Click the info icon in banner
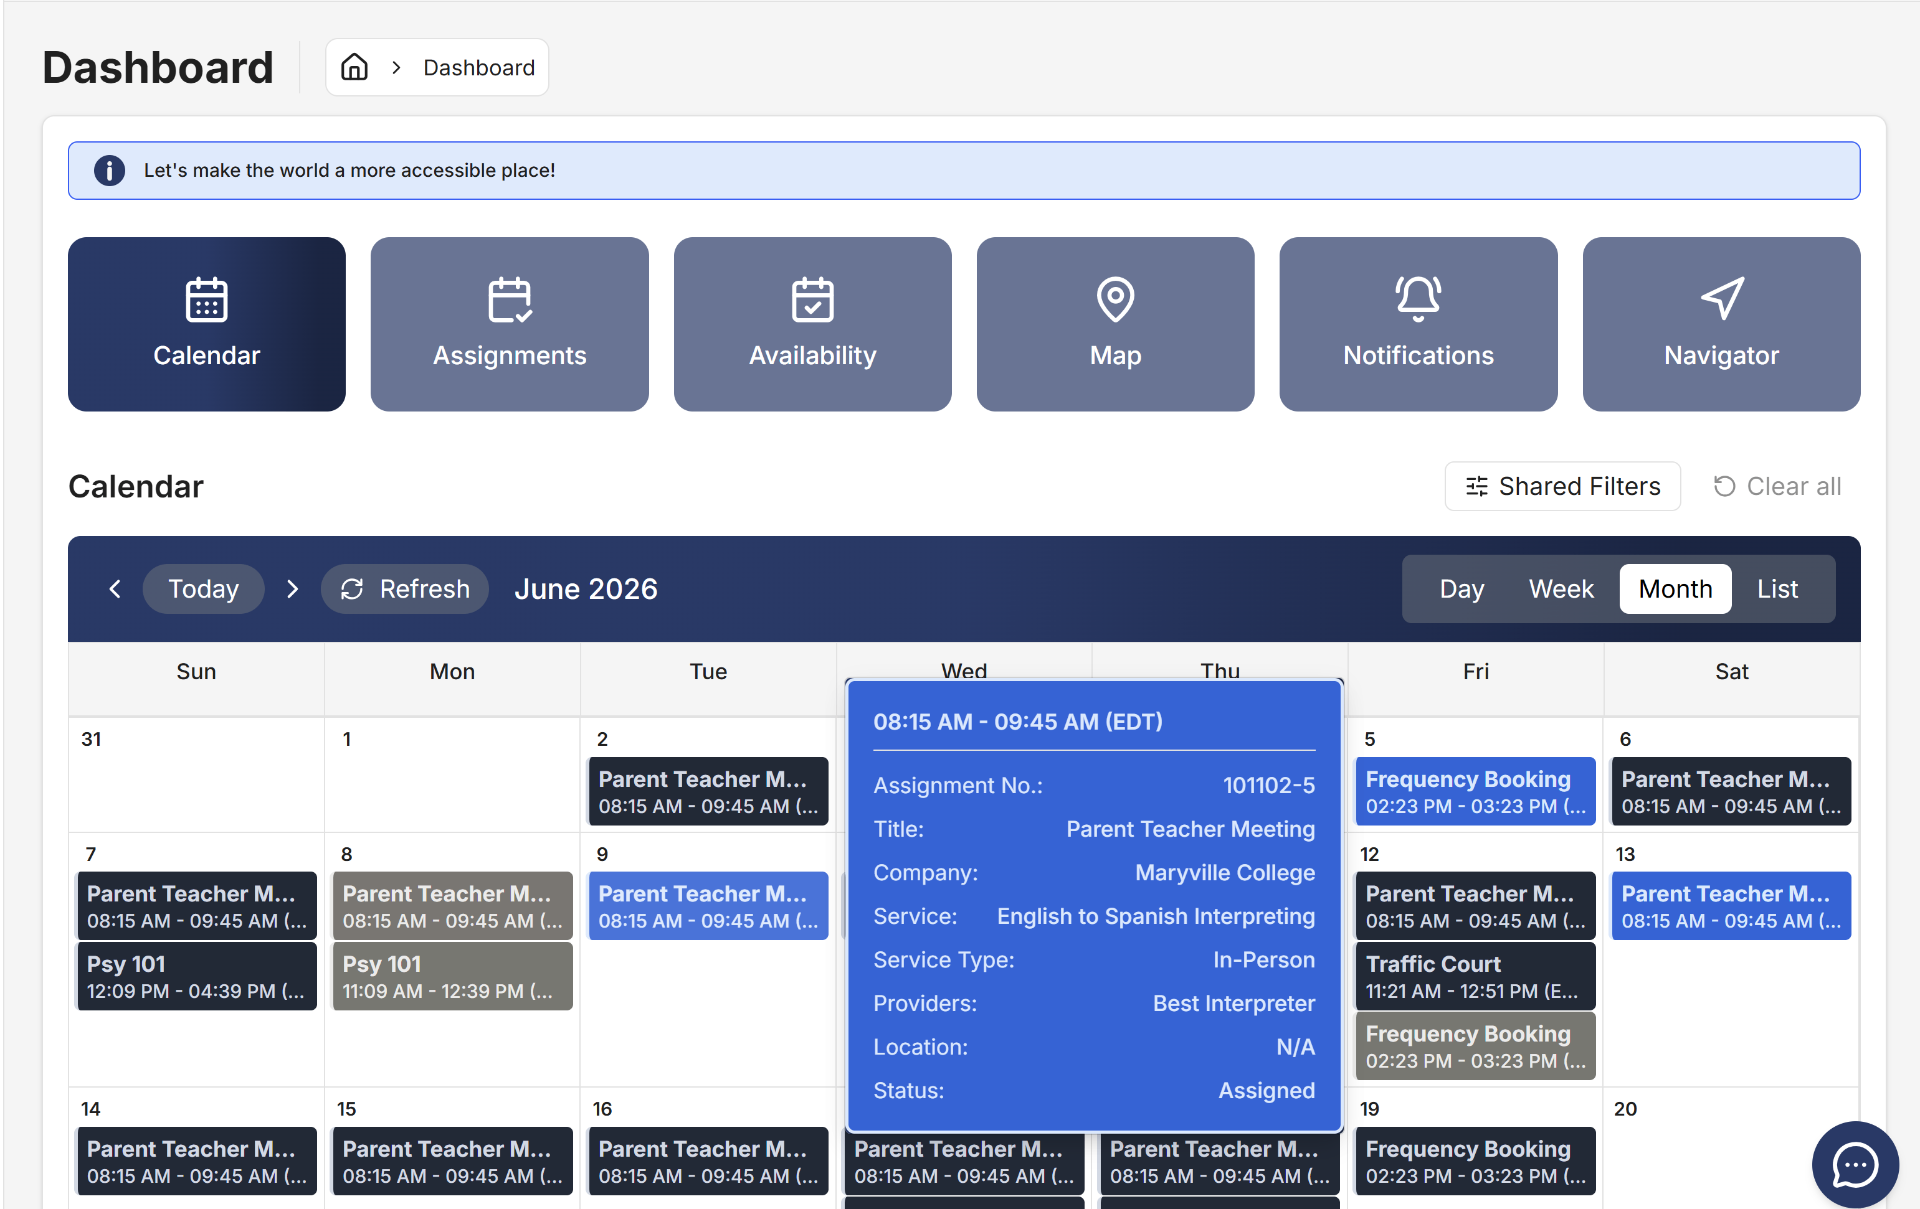1920x1209 pixels. (109, 170)
